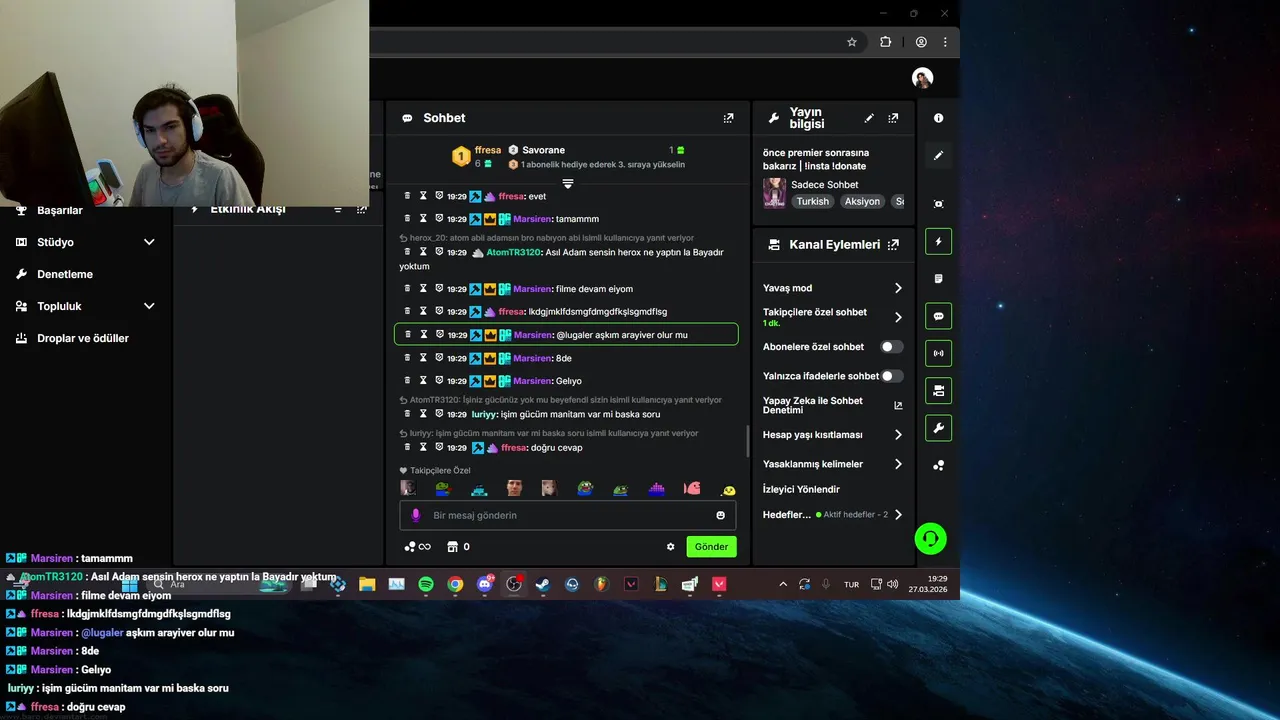Click the highlighted @lugaler message
1280x720 pixels.
pos(566,335)
